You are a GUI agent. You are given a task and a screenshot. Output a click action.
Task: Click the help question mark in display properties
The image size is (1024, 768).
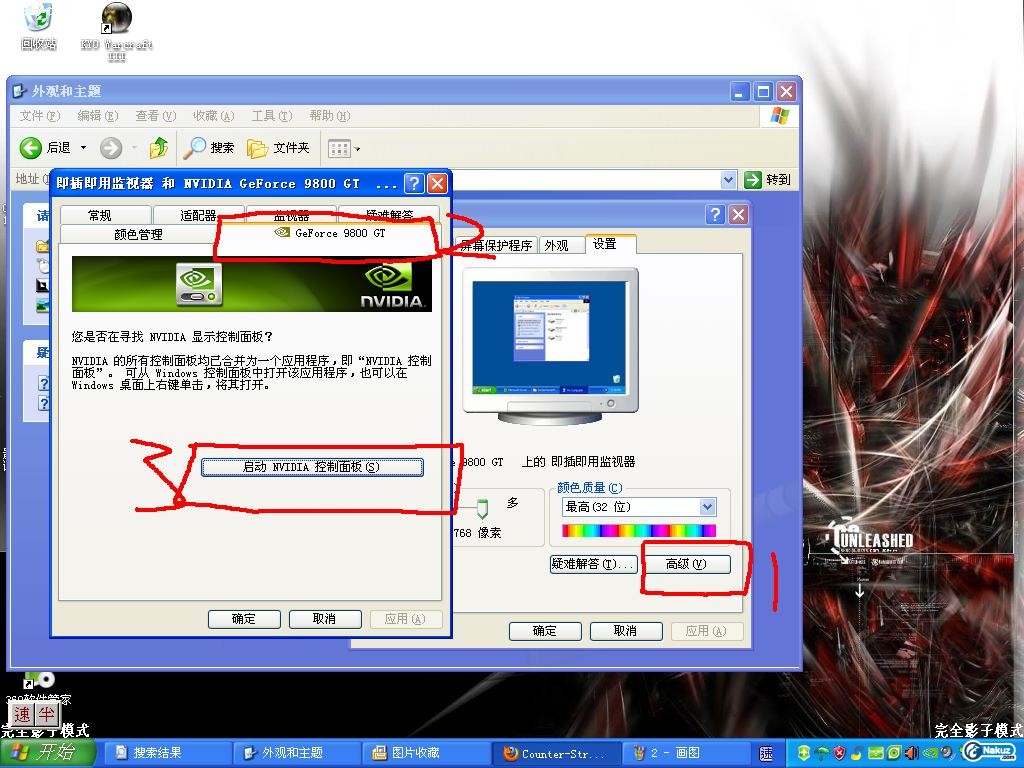(x=715, y=214)
